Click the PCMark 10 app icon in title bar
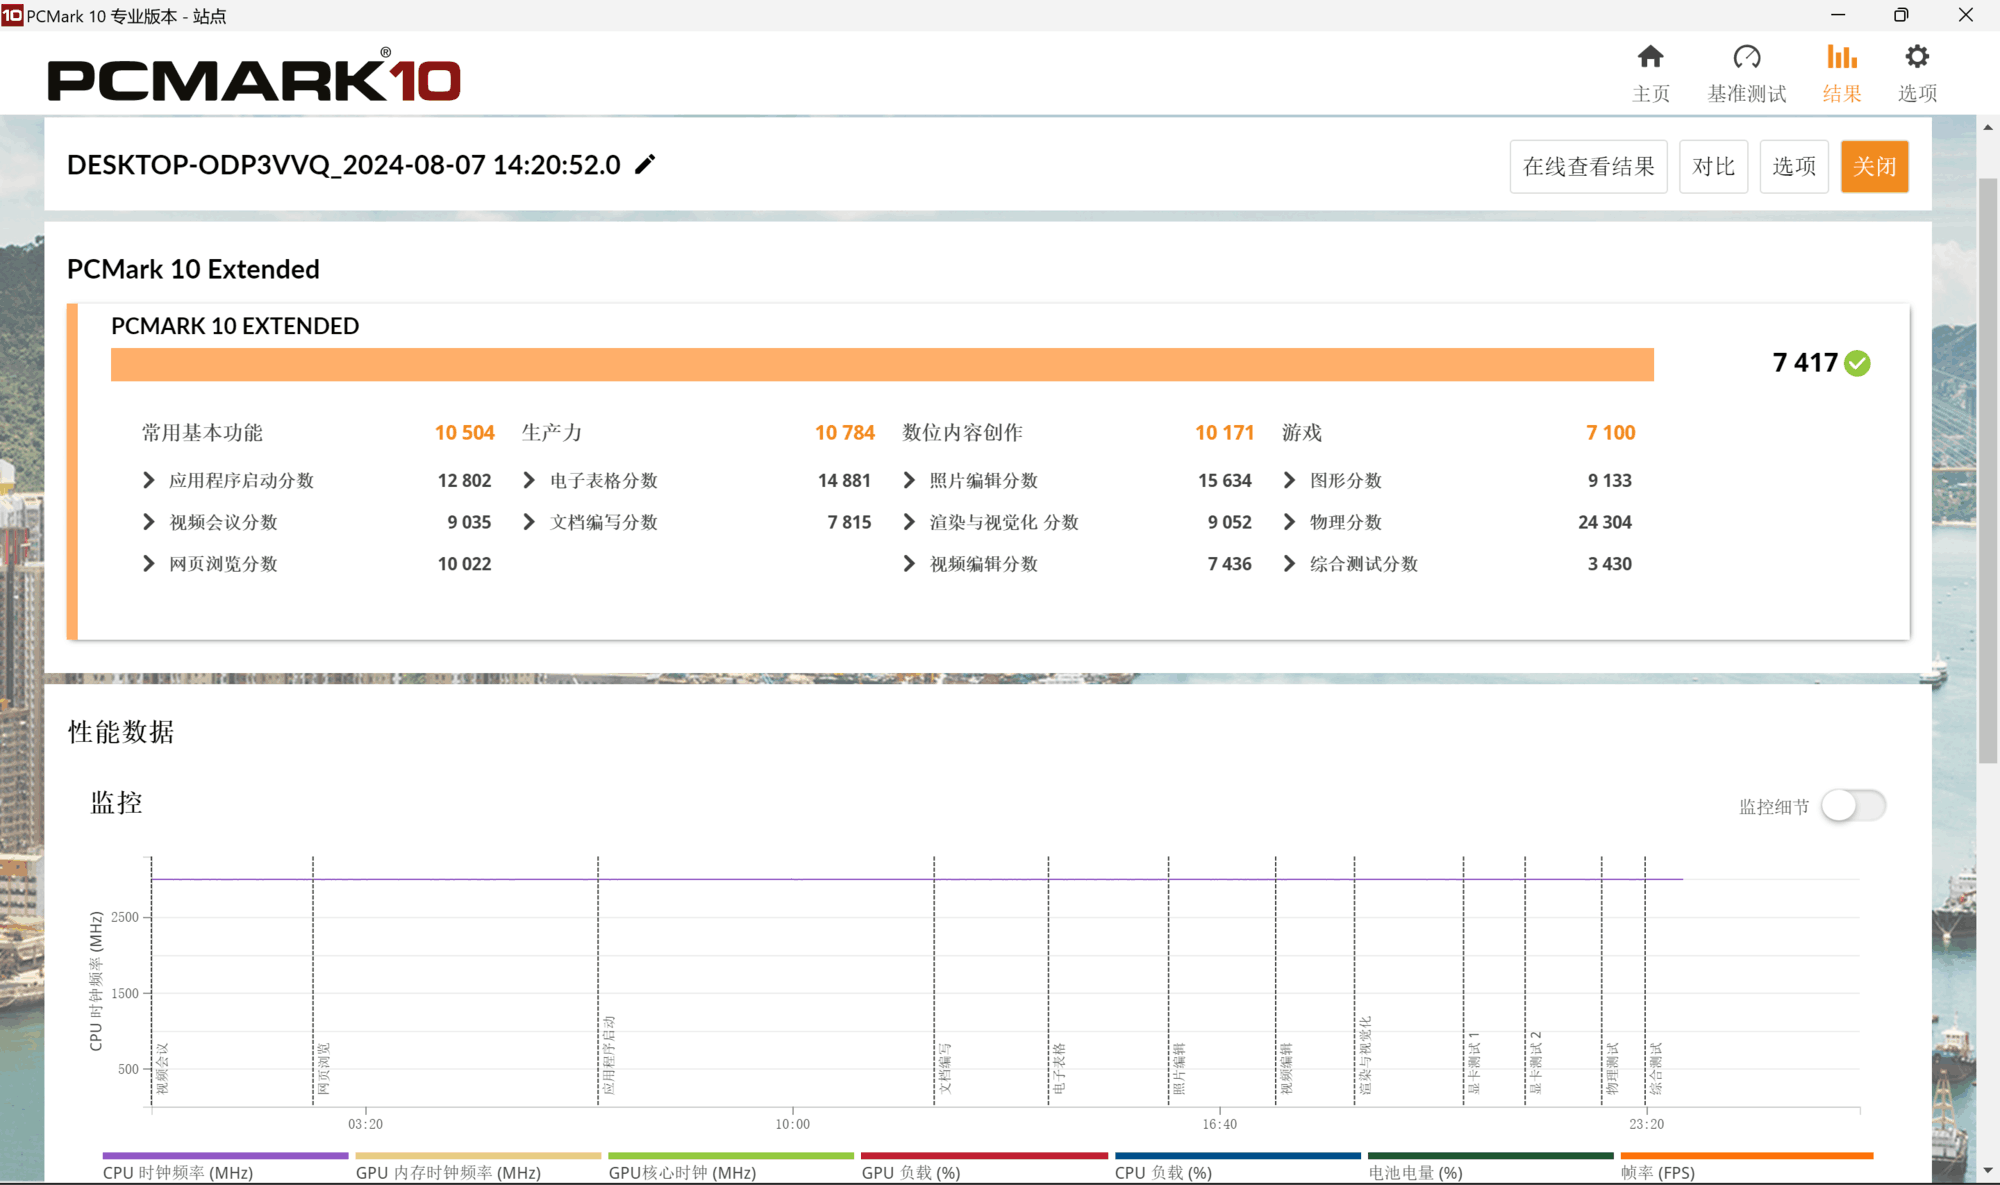The image size is (2000, 1185). [x=12, y=15]
